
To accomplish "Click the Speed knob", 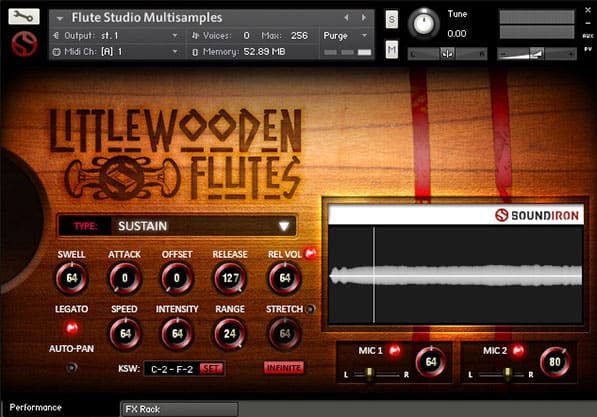I will [125, 334].
